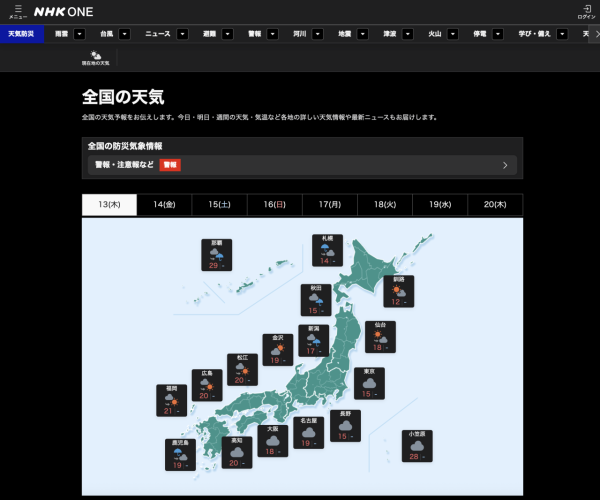The width and height of the screenshot is (600, 500).
Task: Open the 津波 navigation link
Action: point(390,34)
